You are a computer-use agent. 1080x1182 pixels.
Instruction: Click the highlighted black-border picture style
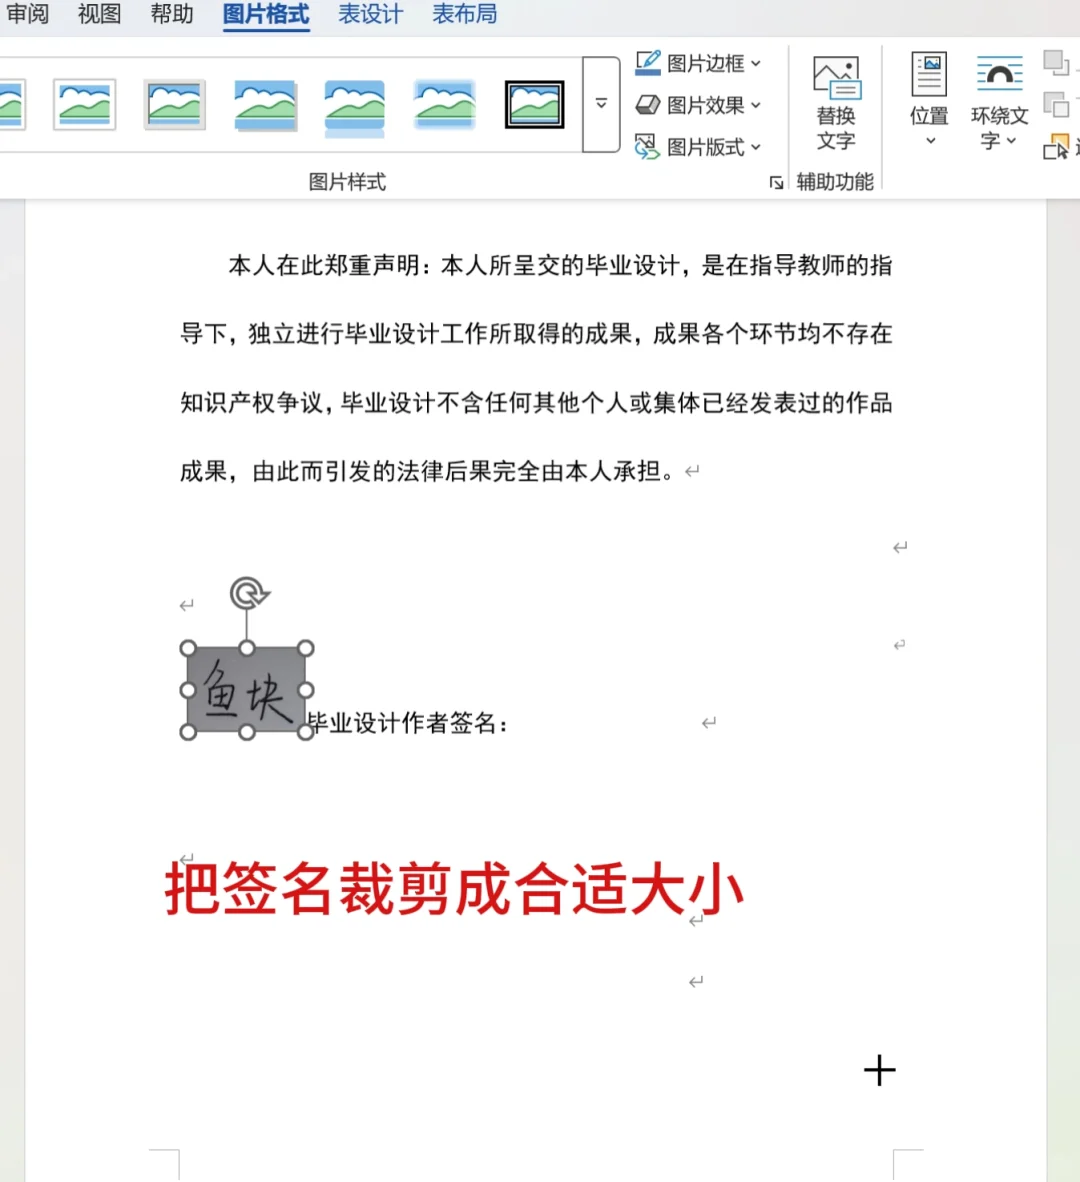(534, 103)
